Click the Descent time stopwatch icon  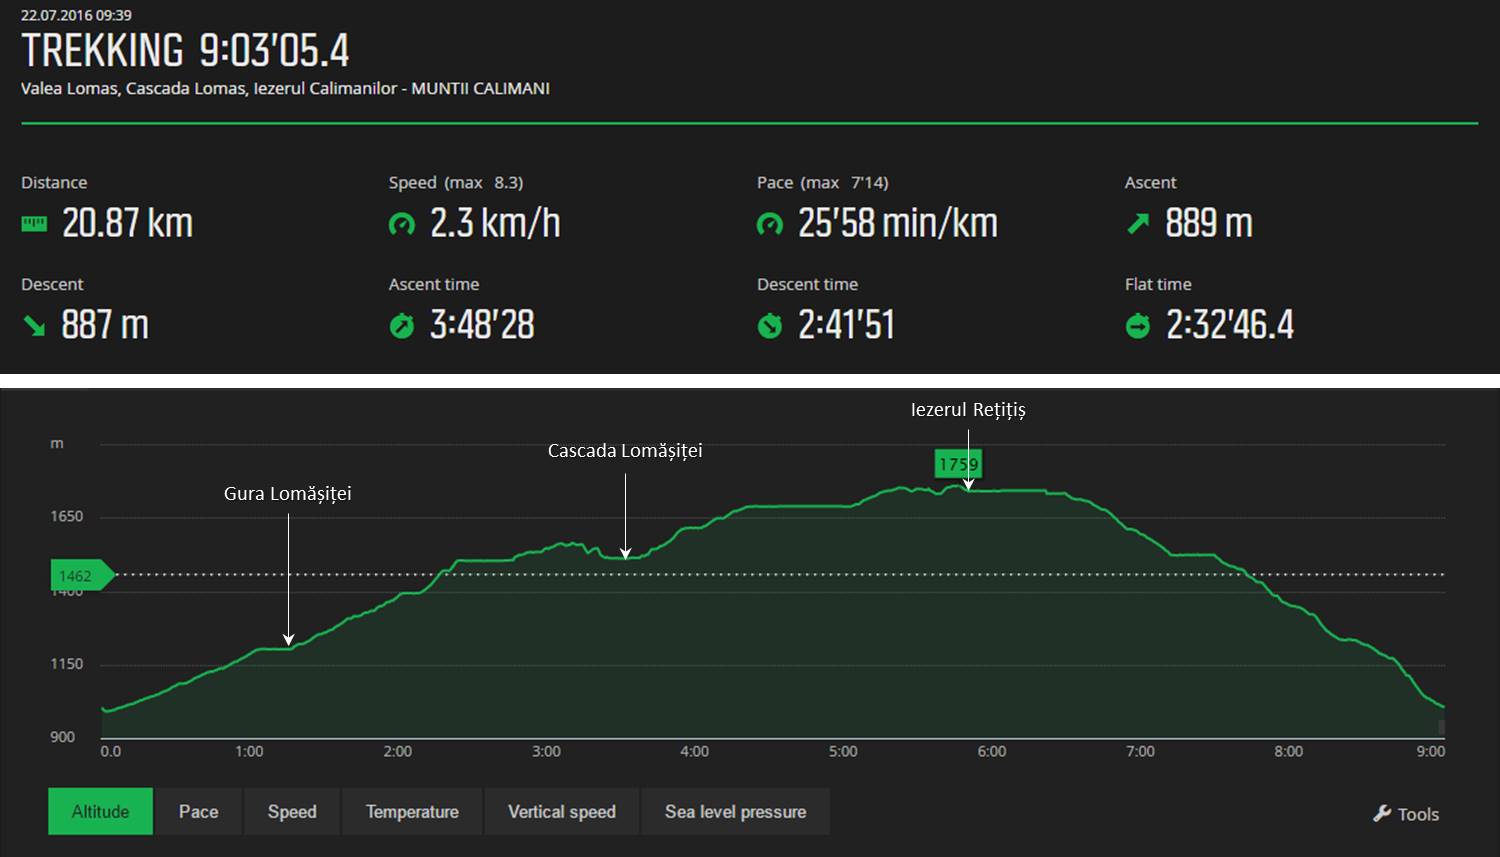pos(769,326)
